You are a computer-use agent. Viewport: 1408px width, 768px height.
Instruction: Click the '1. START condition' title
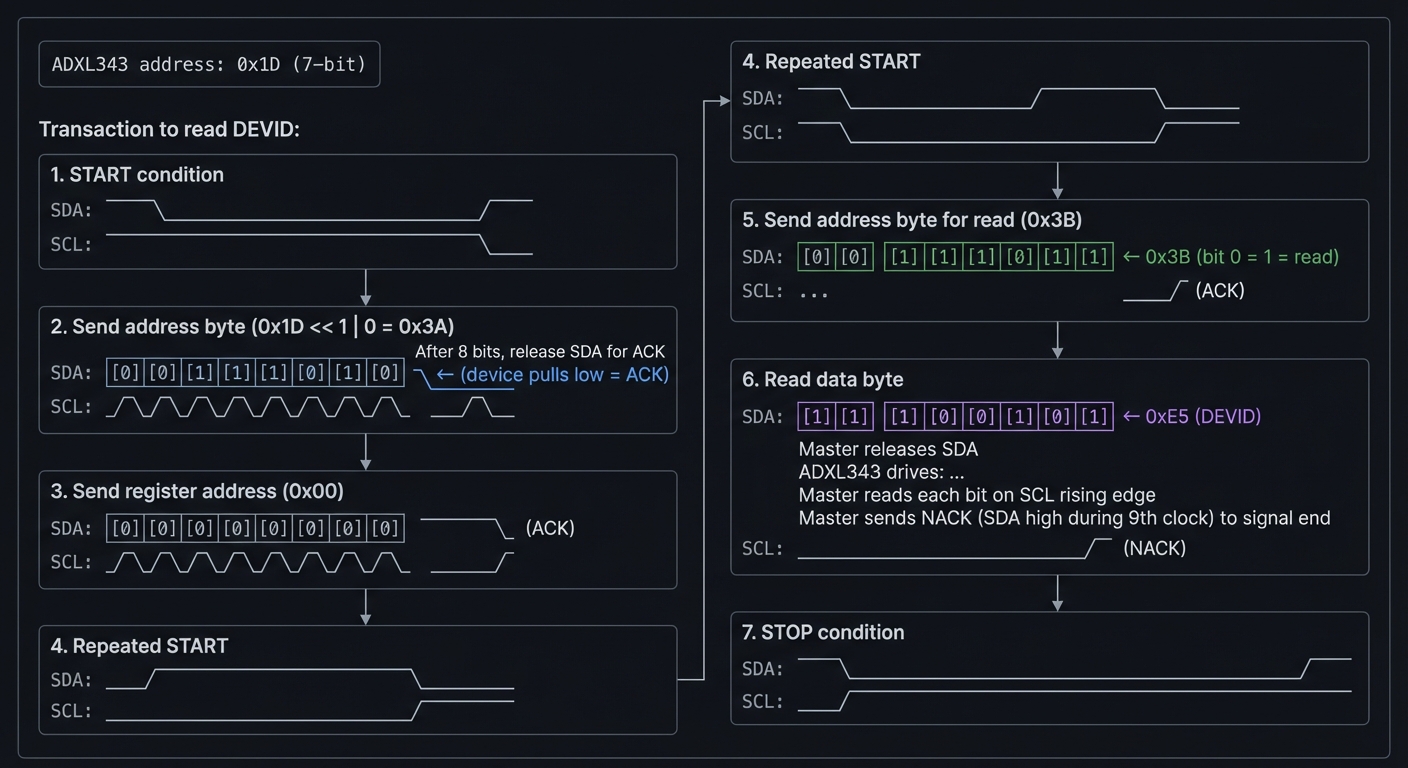click(137, 174)
